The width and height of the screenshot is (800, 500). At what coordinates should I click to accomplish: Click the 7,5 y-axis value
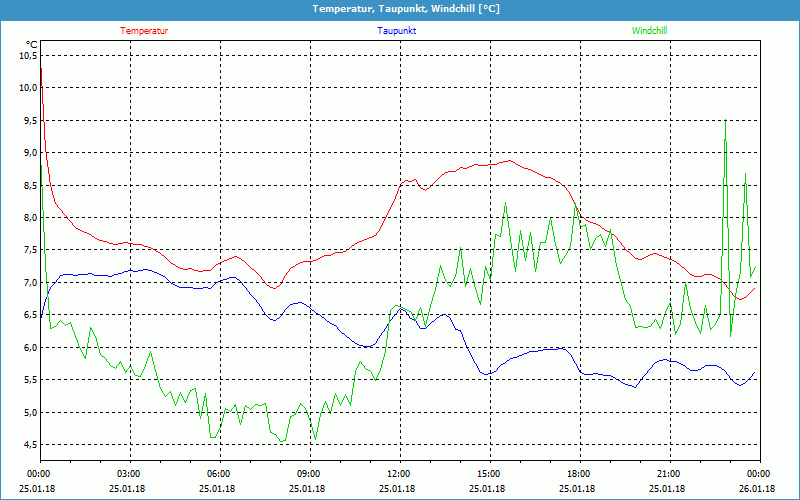[30, 250]
